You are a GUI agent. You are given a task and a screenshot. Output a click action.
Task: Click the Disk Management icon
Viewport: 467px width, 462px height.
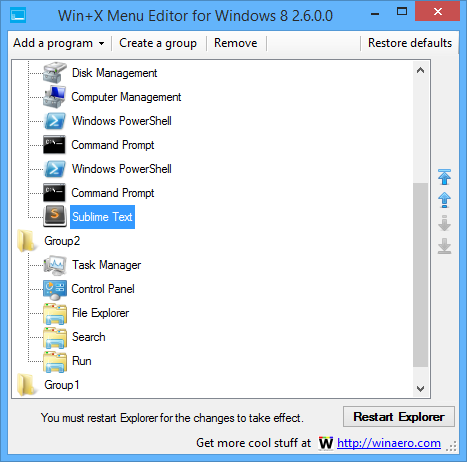coord(54,73)
